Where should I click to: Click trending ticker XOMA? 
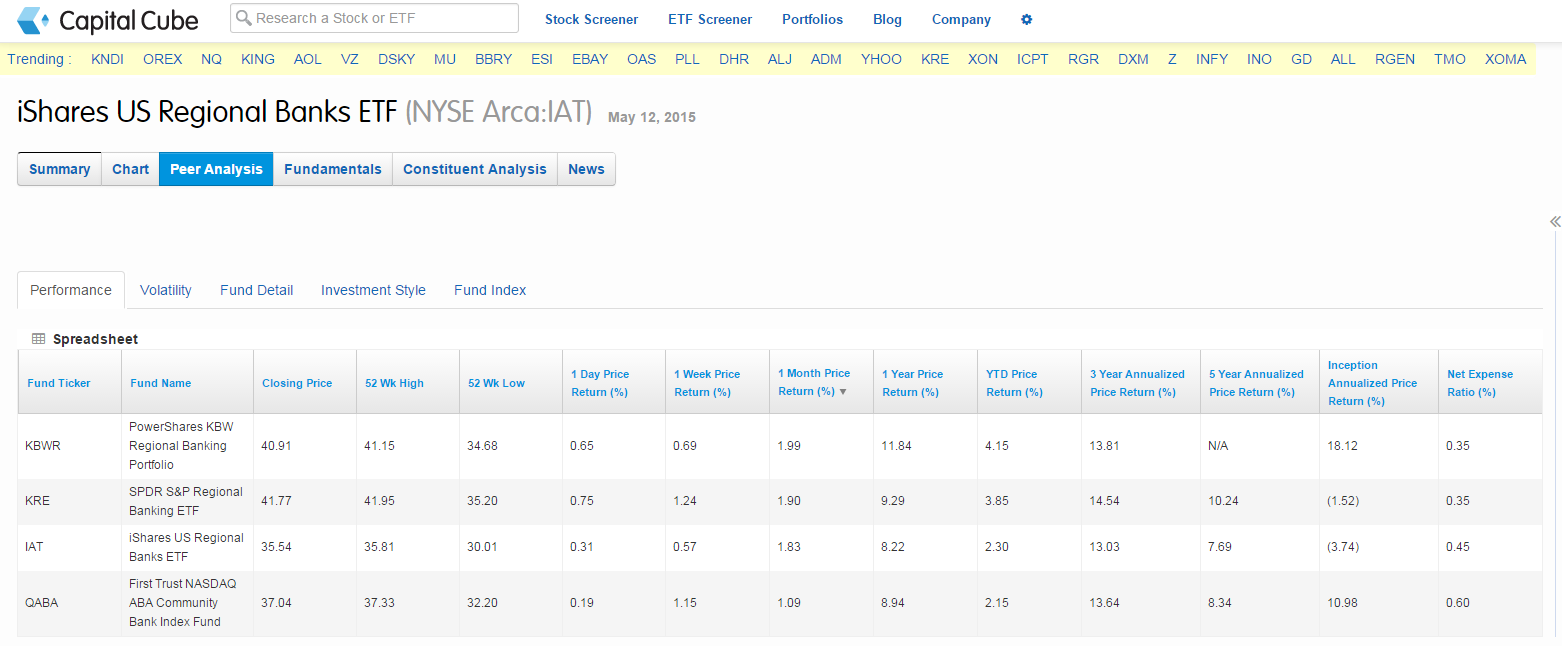1506,59
